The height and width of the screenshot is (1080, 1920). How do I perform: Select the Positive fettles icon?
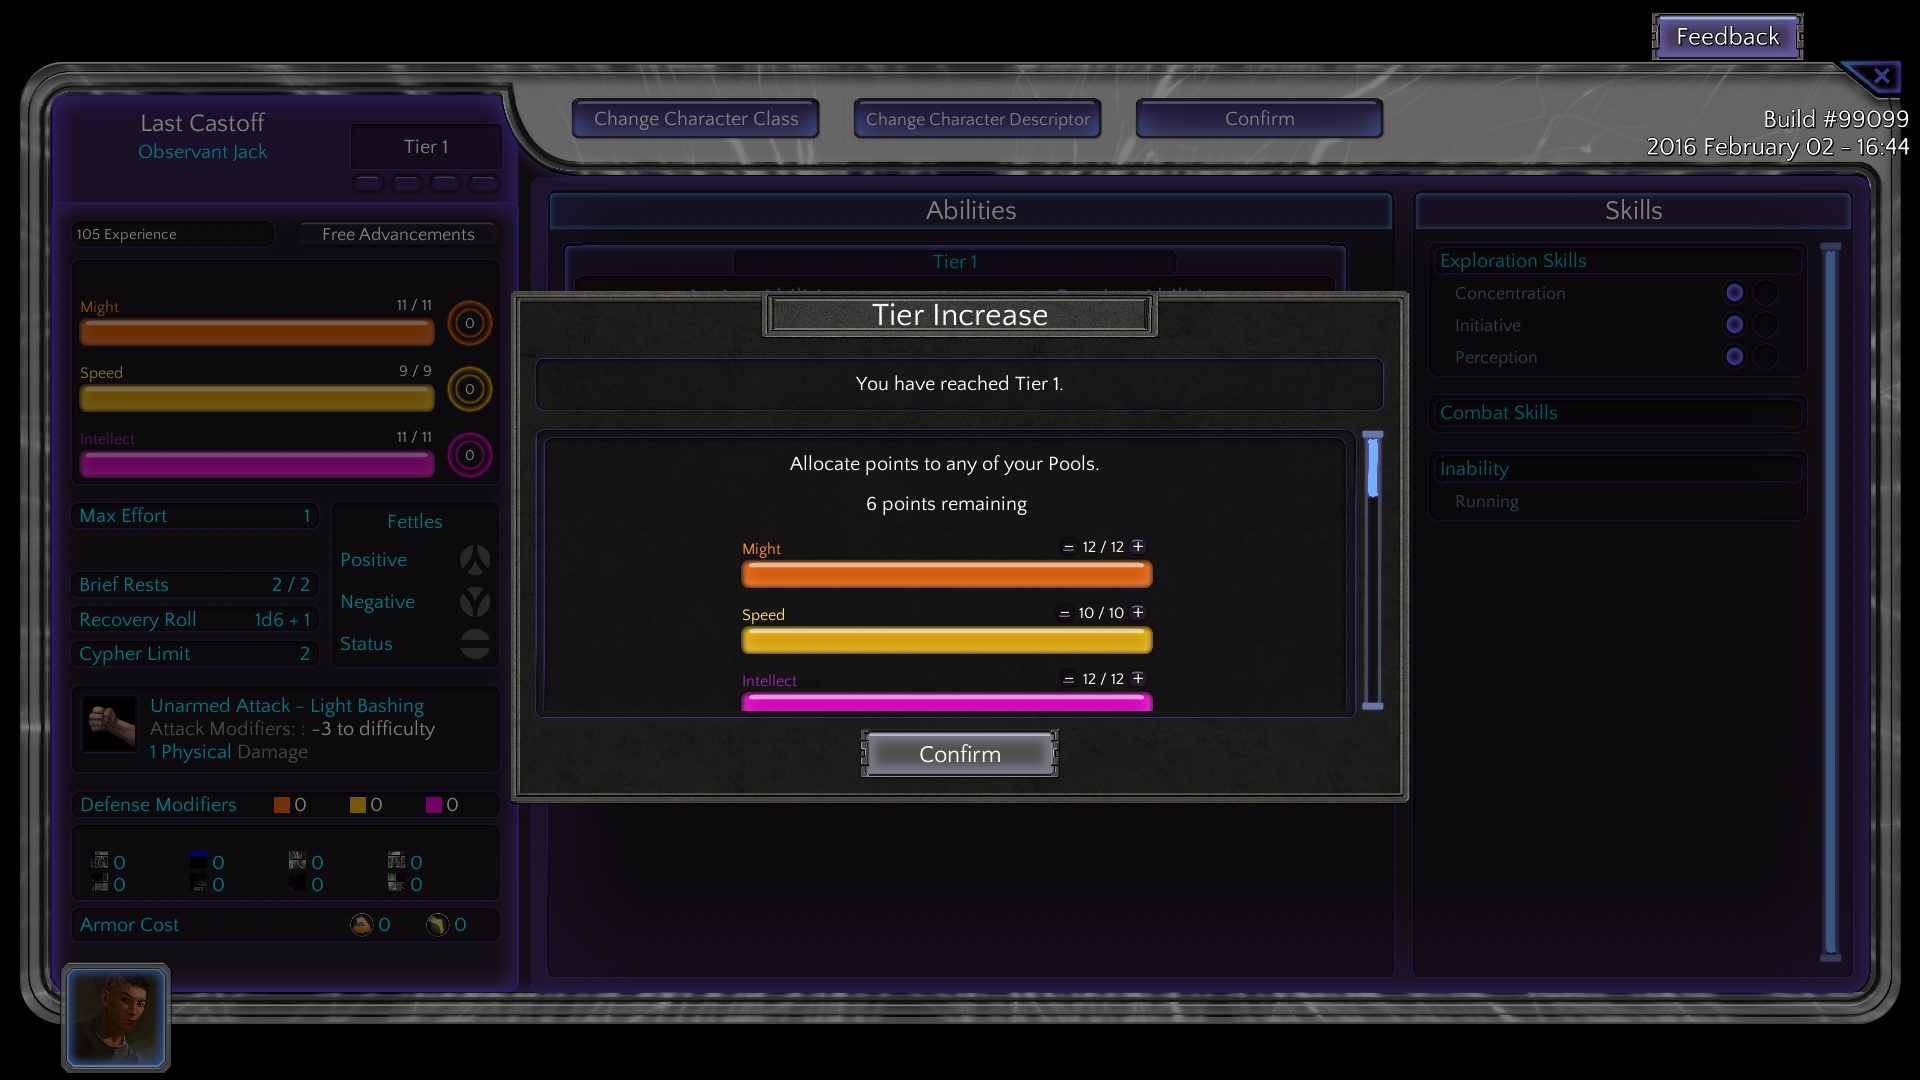coord(475,559)
